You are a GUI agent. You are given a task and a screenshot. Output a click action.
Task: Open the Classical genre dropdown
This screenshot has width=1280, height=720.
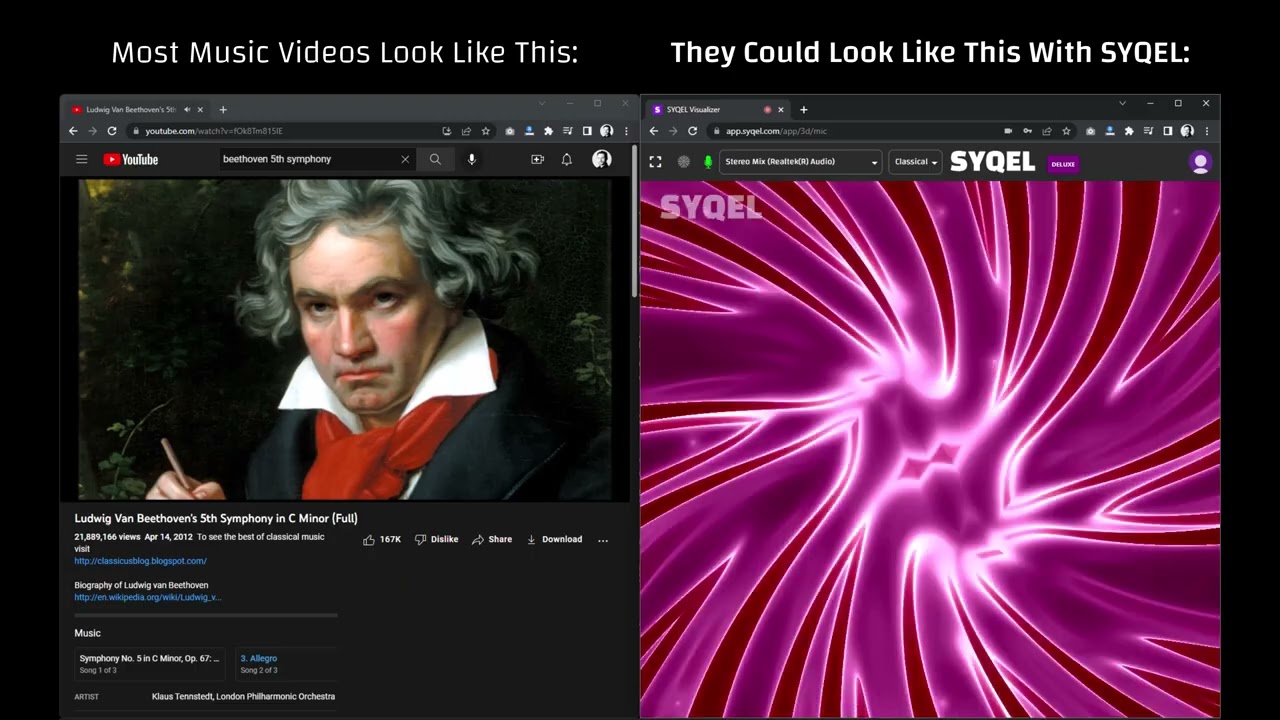[x=915, y=162]
